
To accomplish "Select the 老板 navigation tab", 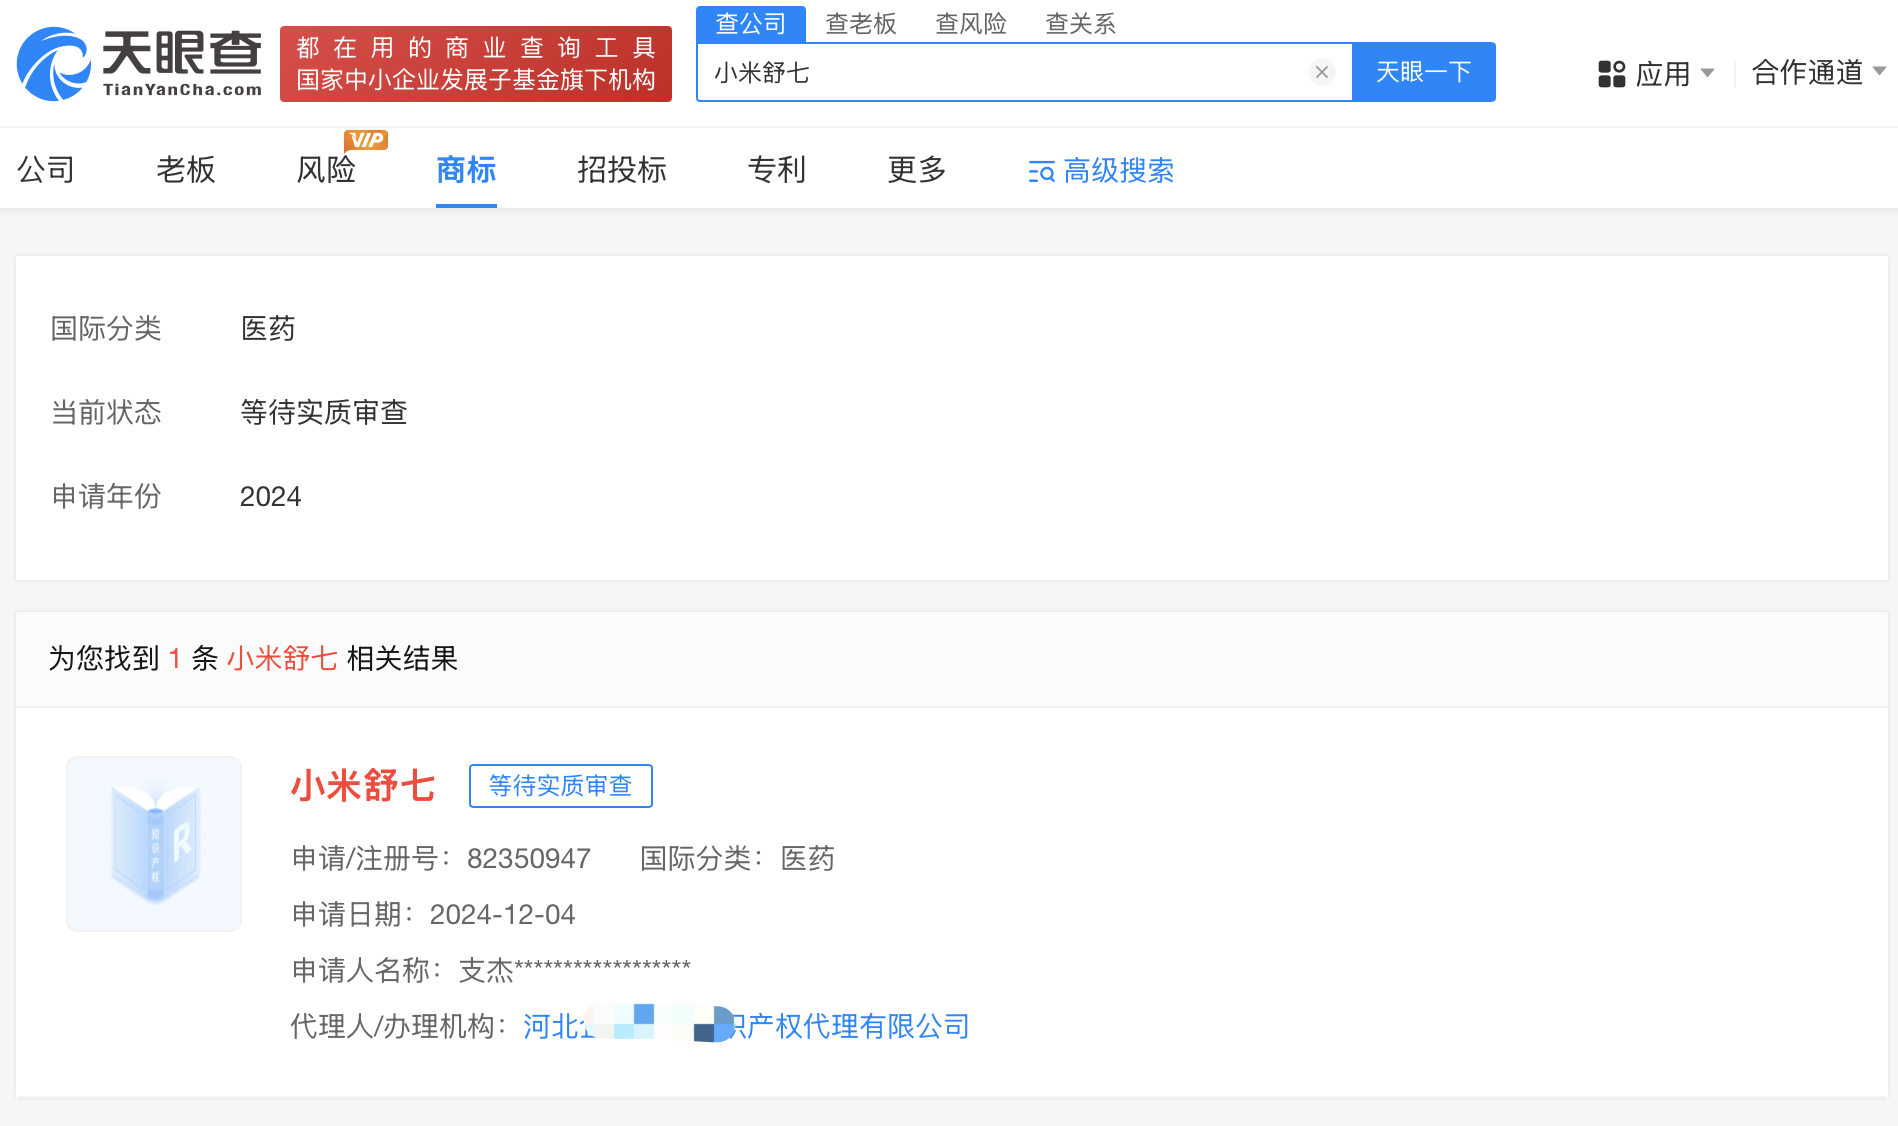I will tap(186, 169).
